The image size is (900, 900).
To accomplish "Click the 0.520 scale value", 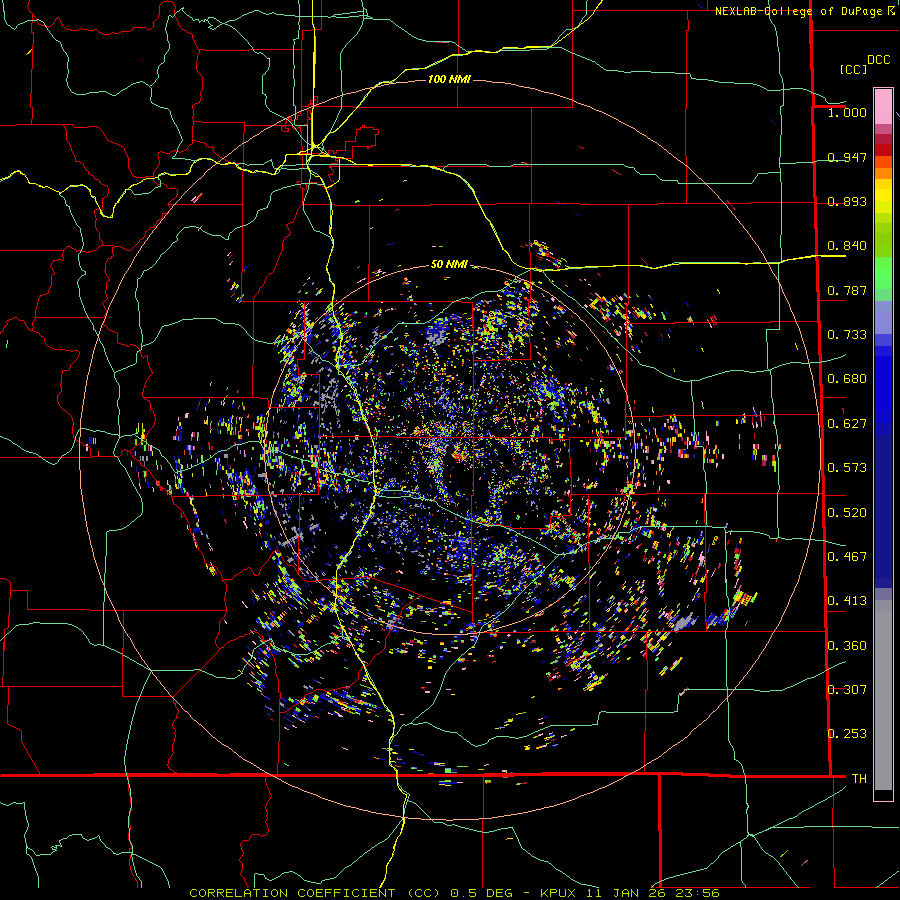I will click(x=847, y=512).
